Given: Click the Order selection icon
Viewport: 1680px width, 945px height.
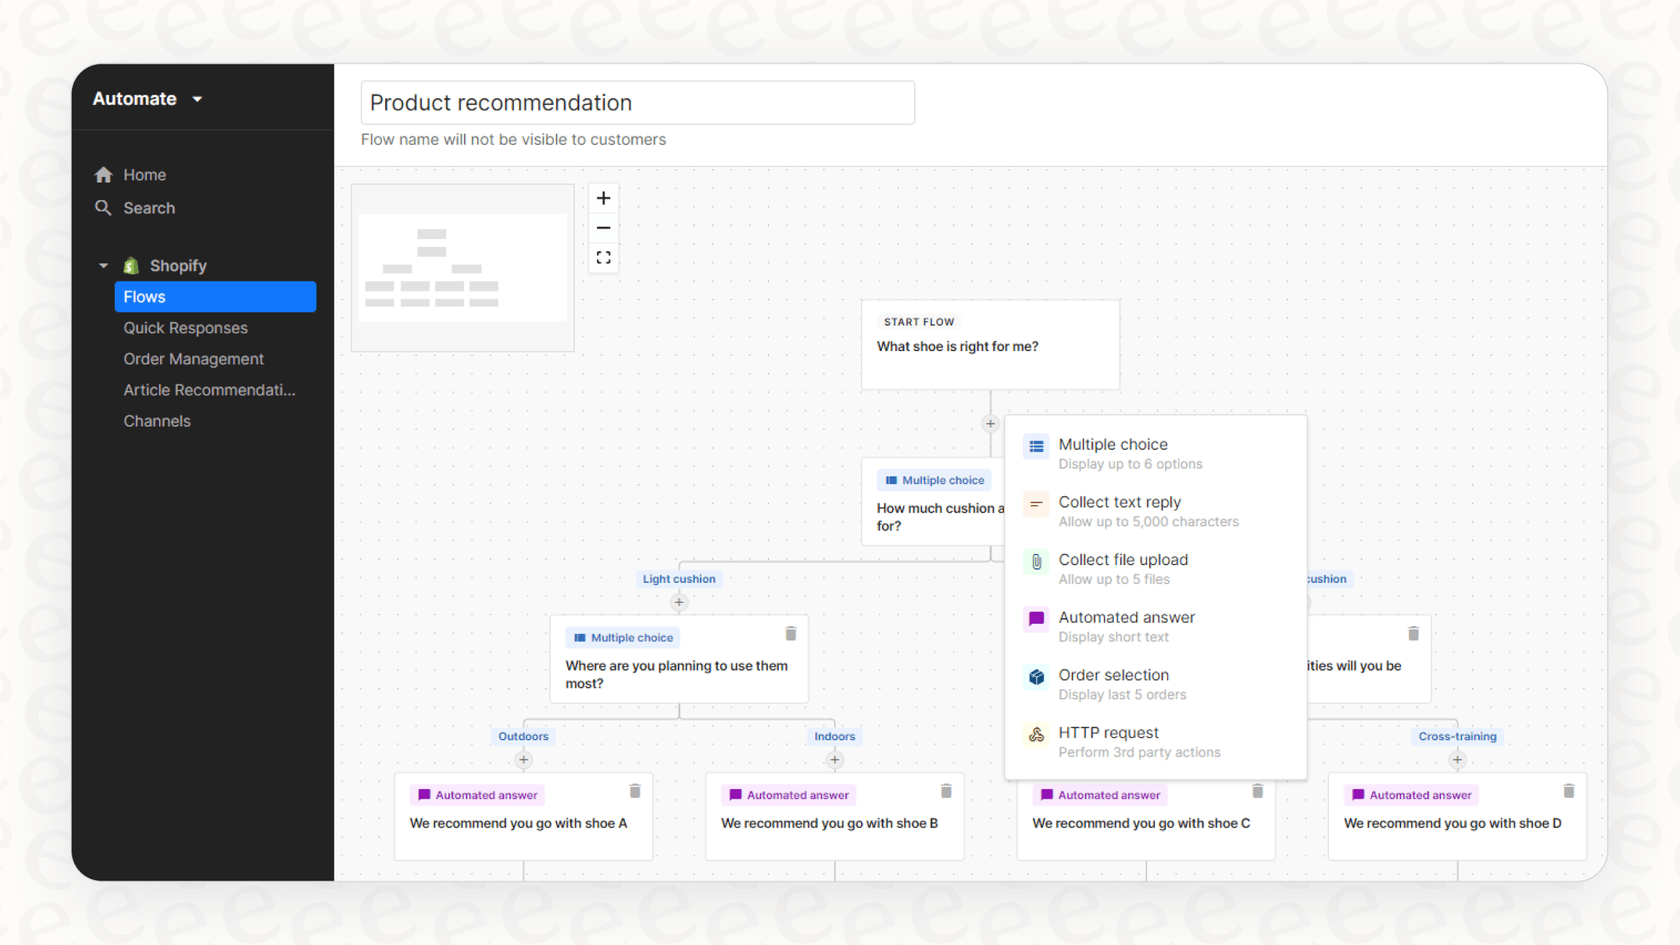Looking at the screenshot, I should [1035, 677].
